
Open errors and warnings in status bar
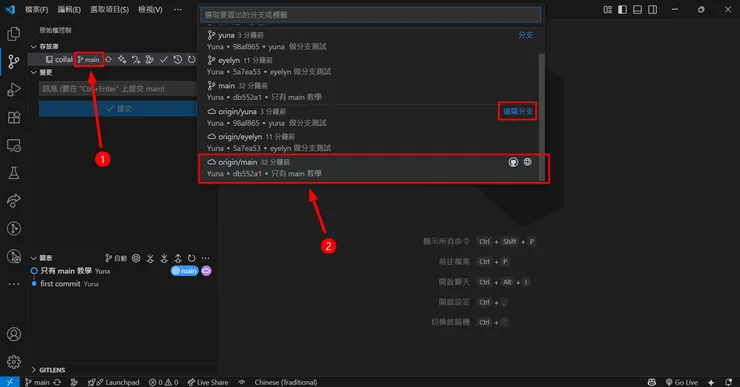tap(163, 382)
